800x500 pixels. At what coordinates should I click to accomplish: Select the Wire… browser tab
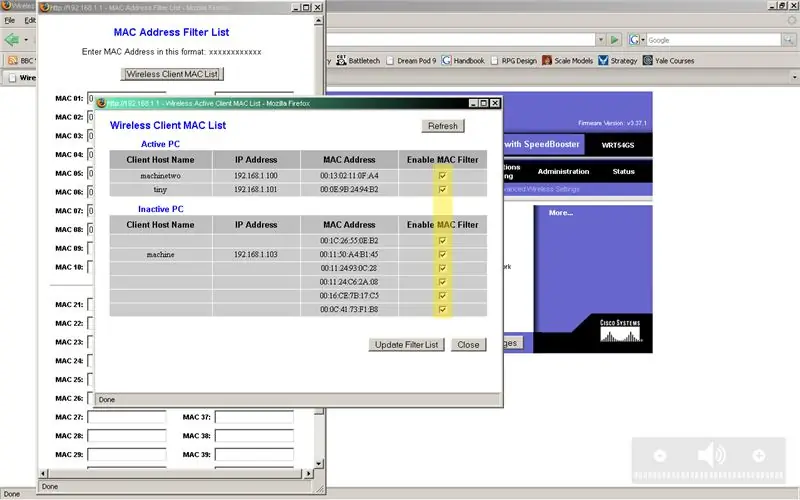(21, 78)
